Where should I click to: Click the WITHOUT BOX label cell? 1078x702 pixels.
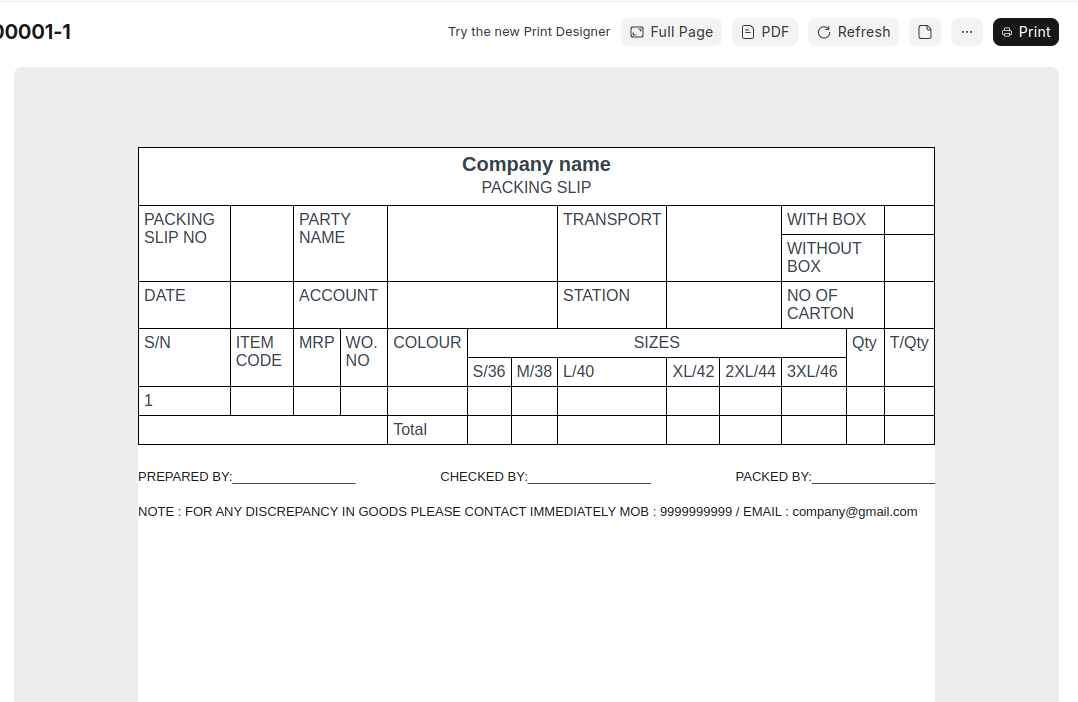click(831, 257)
